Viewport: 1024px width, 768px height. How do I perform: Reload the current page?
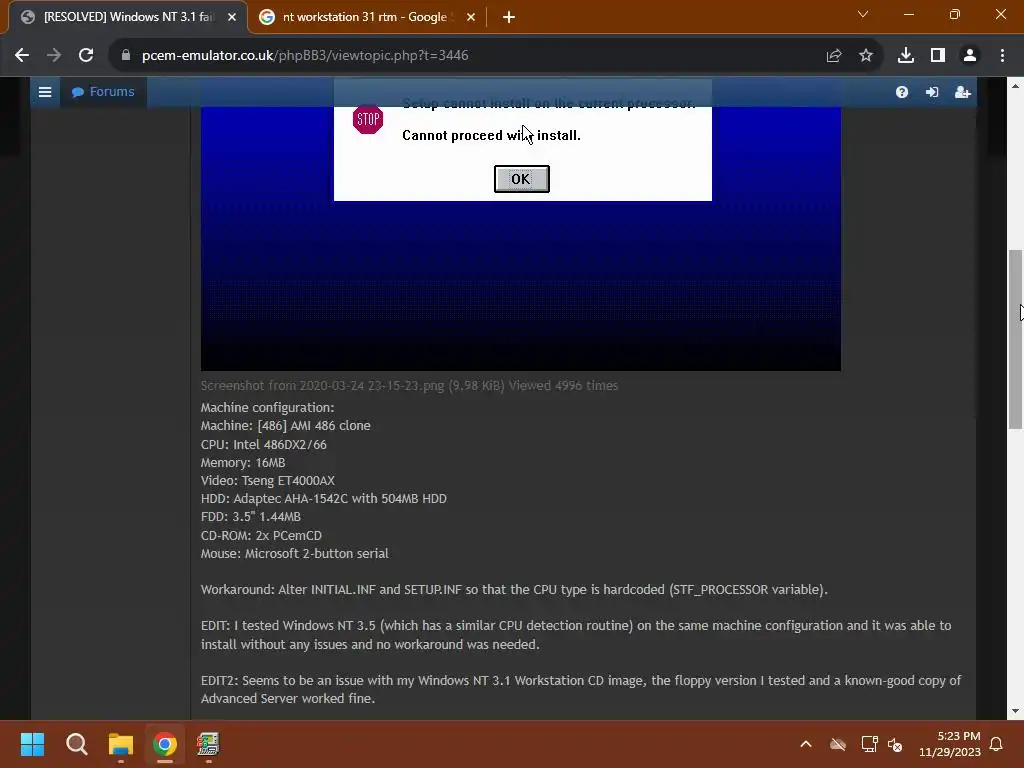point(86,56)
